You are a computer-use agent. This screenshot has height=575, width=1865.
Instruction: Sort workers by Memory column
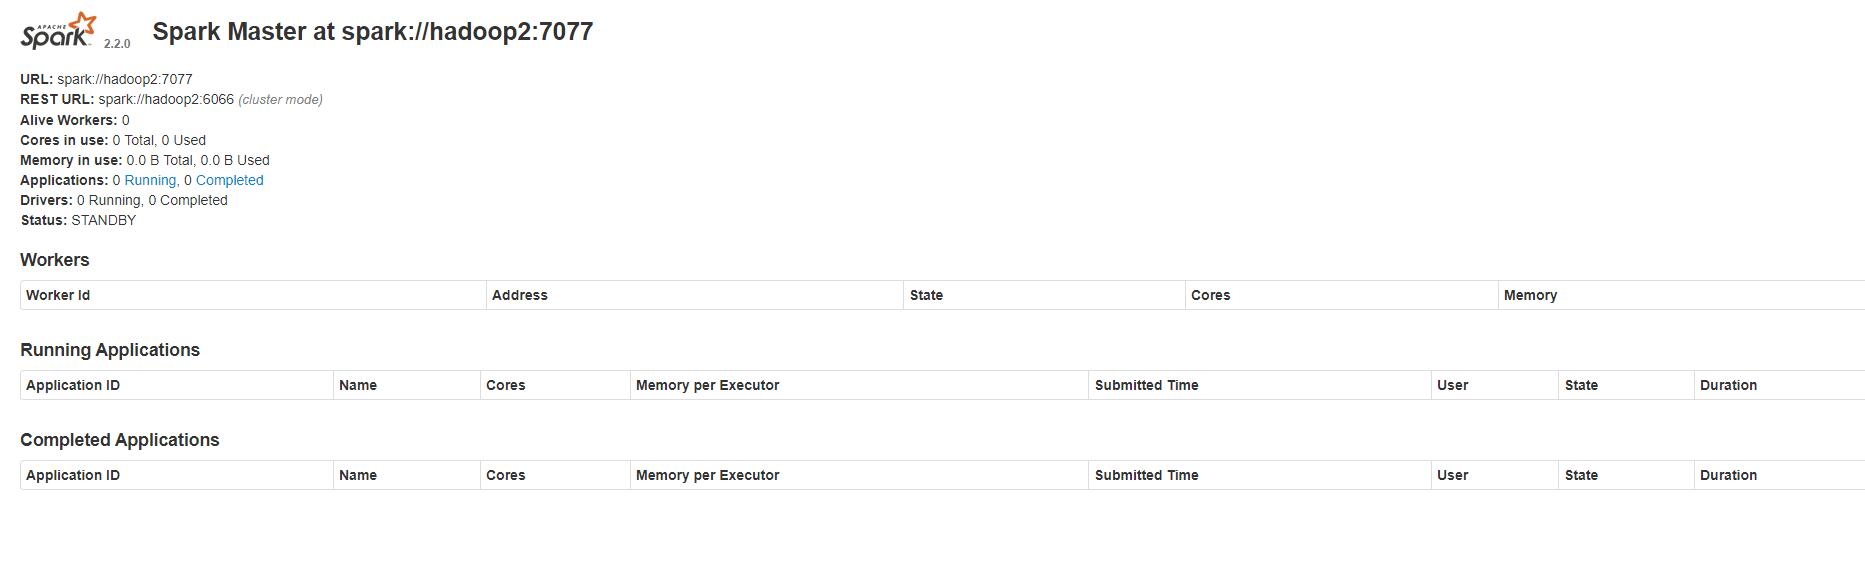coord(1530,295)
